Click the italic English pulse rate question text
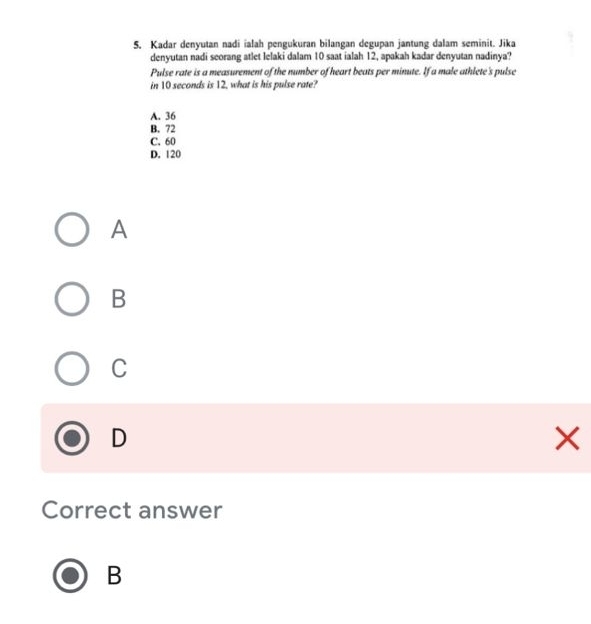The image size is (591, 624). click(x=333, y=78)
